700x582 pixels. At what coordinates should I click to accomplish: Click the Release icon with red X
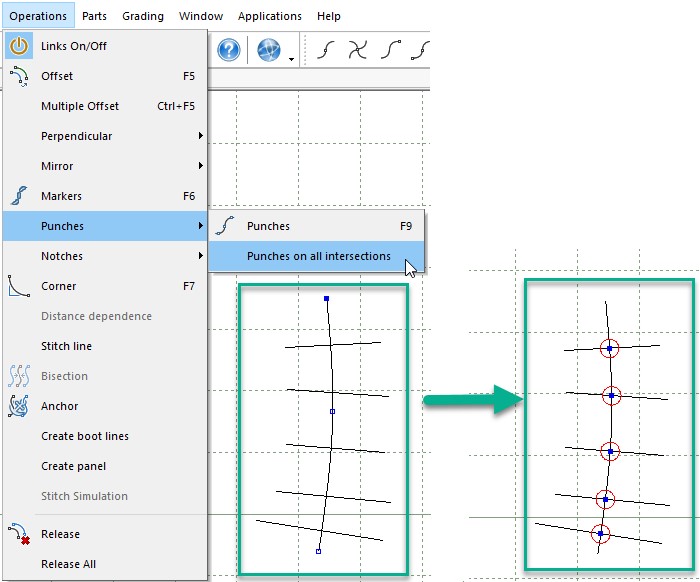pos(19,534)
